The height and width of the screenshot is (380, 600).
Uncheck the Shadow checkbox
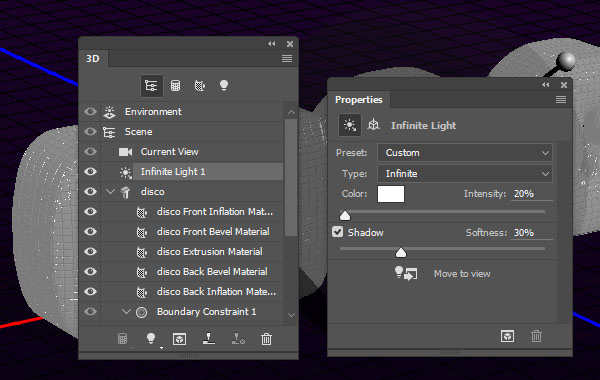pyautogui.click(x=338, y=232)
